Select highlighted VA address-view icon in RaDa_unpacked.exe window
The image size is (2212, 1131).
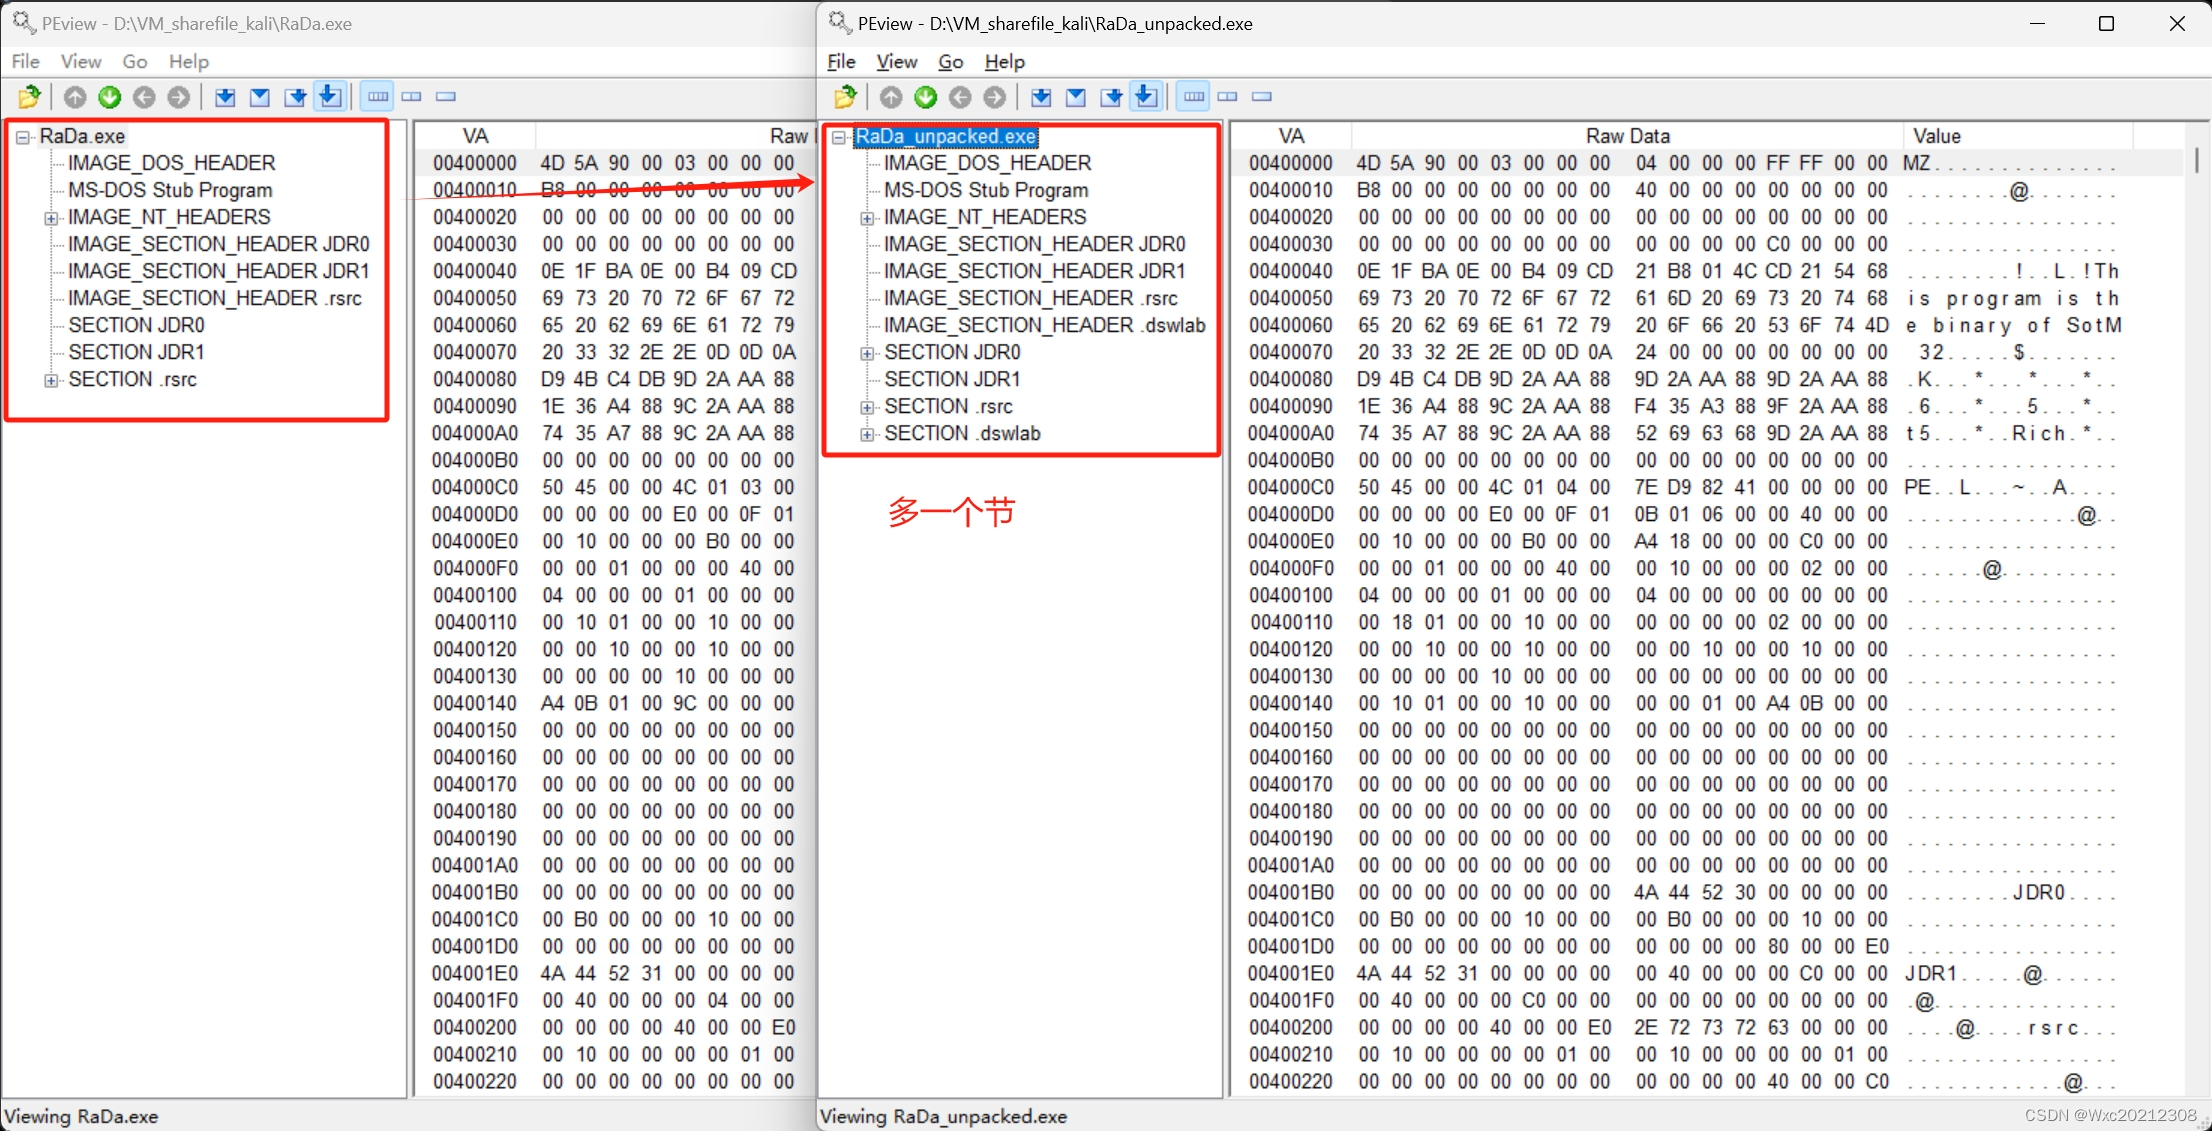1146,97
